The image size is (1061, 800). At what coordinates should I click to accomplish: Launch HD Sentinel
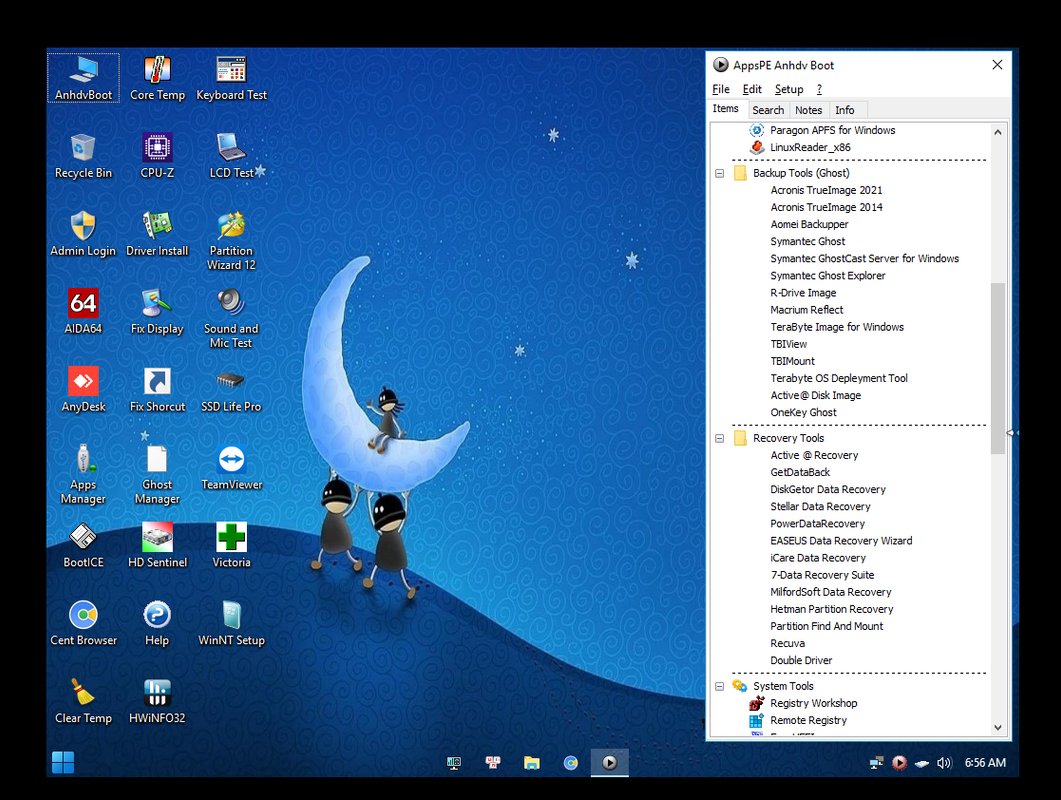pyautogui.click(x=157, y=545)
